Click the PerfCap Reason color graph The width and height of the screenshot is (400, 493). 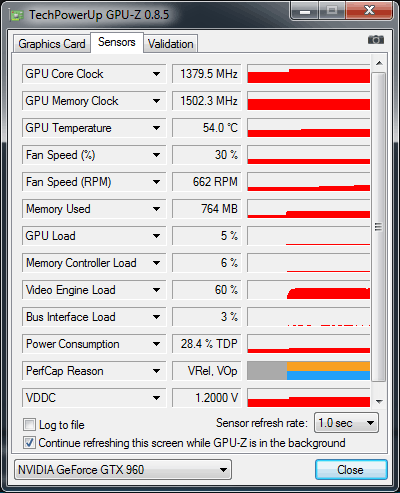click(309, 371)
